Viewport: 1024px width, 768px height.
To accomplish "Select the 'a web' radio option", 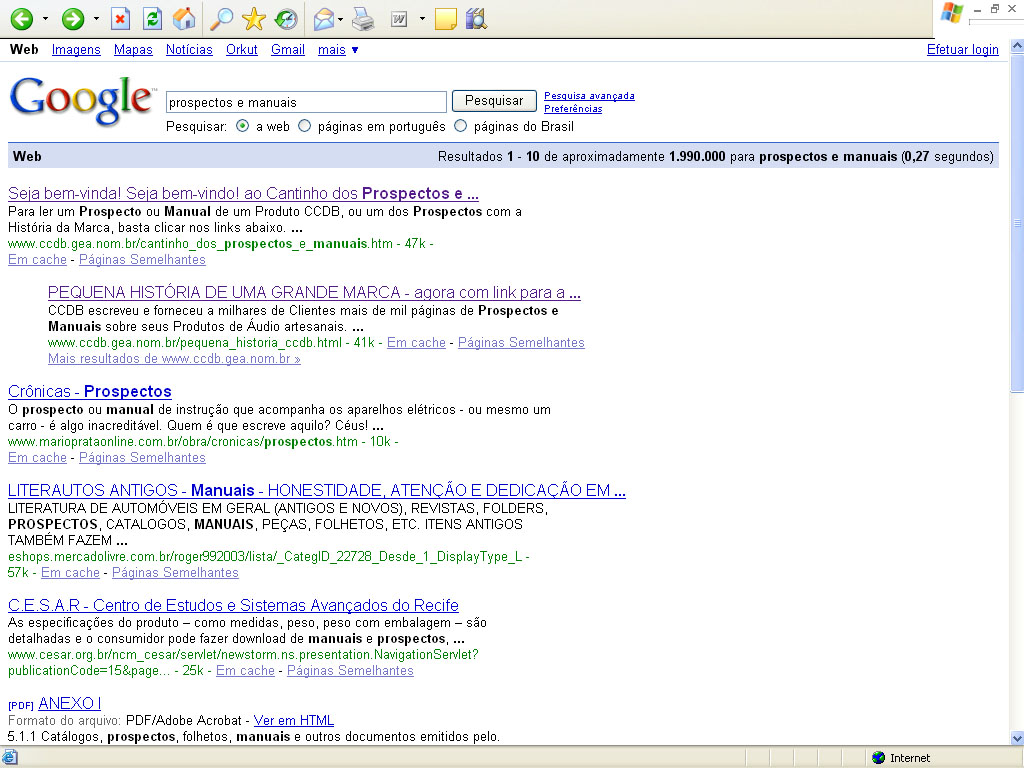I will (x=243, y=127).
